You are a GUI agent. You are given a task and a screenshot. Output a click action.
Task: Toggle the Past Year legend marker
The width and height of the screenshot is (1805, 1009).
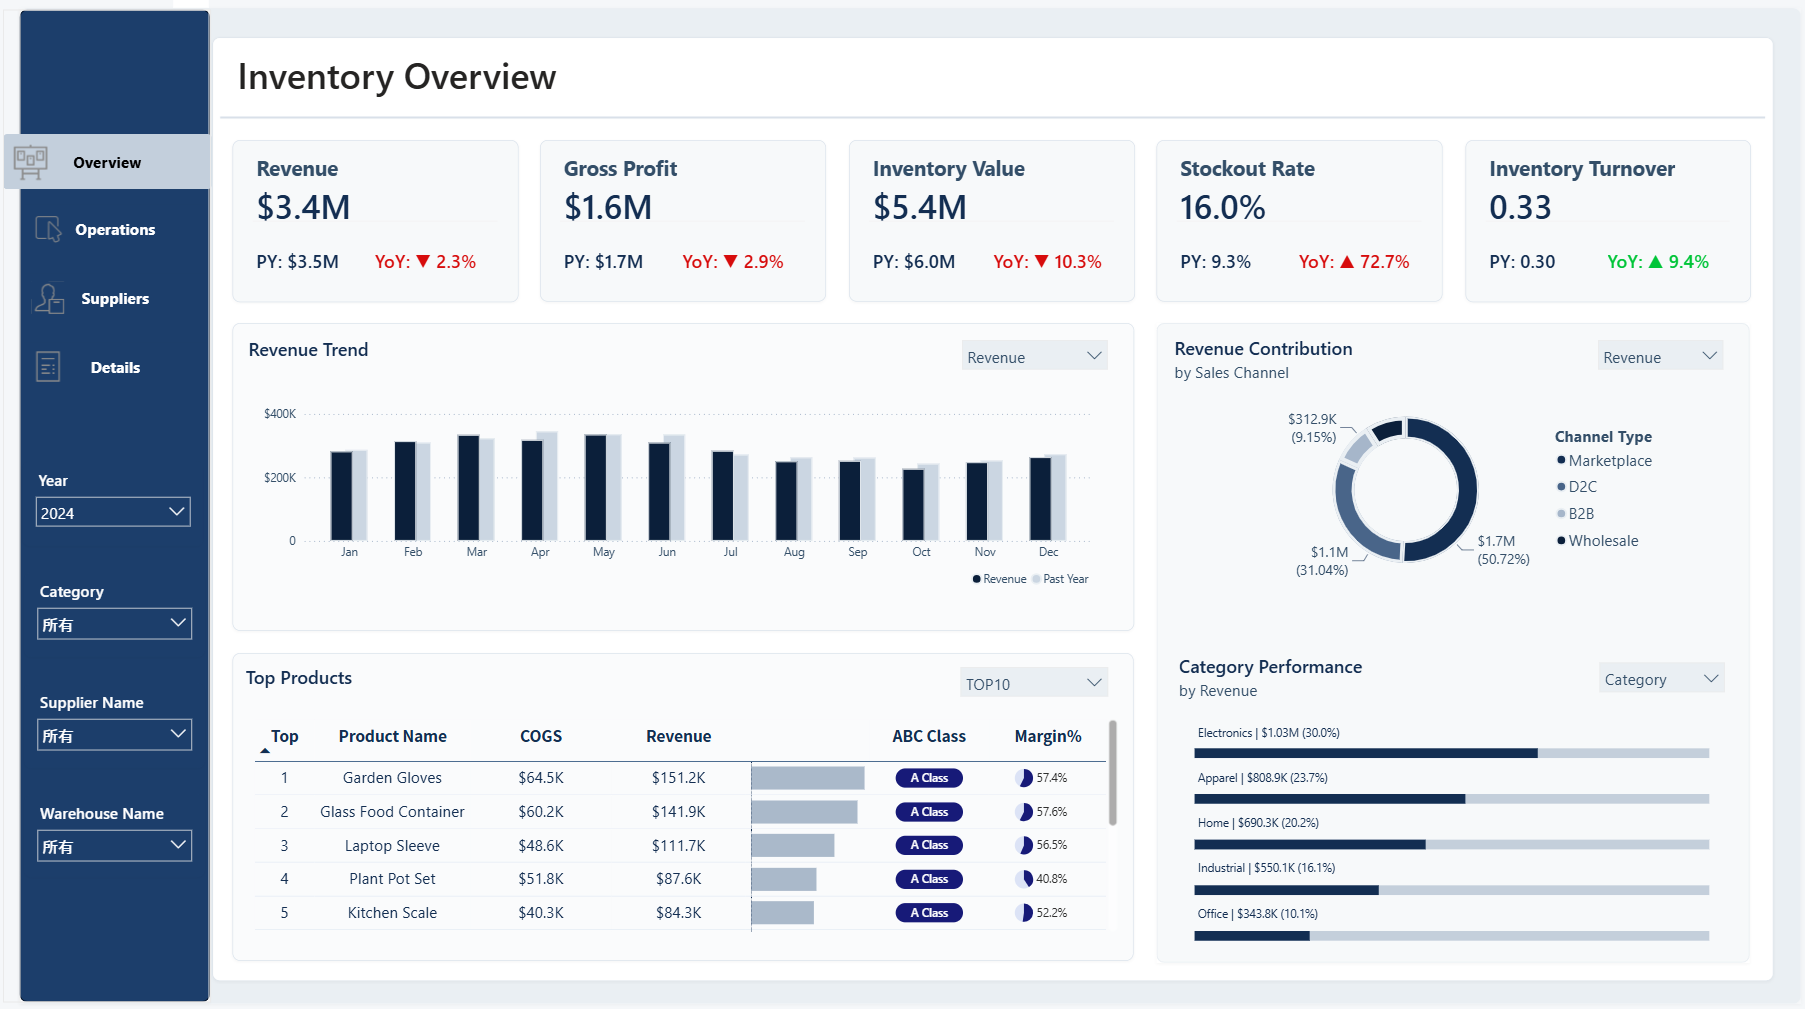click(x=1036, y=579)
